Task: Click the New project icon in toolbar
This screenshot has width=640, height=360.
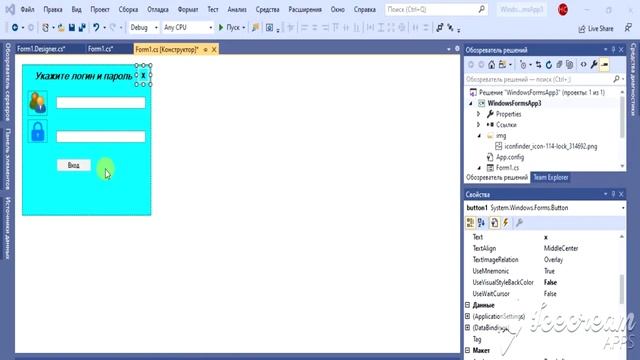Action: (x=45, y=27)
